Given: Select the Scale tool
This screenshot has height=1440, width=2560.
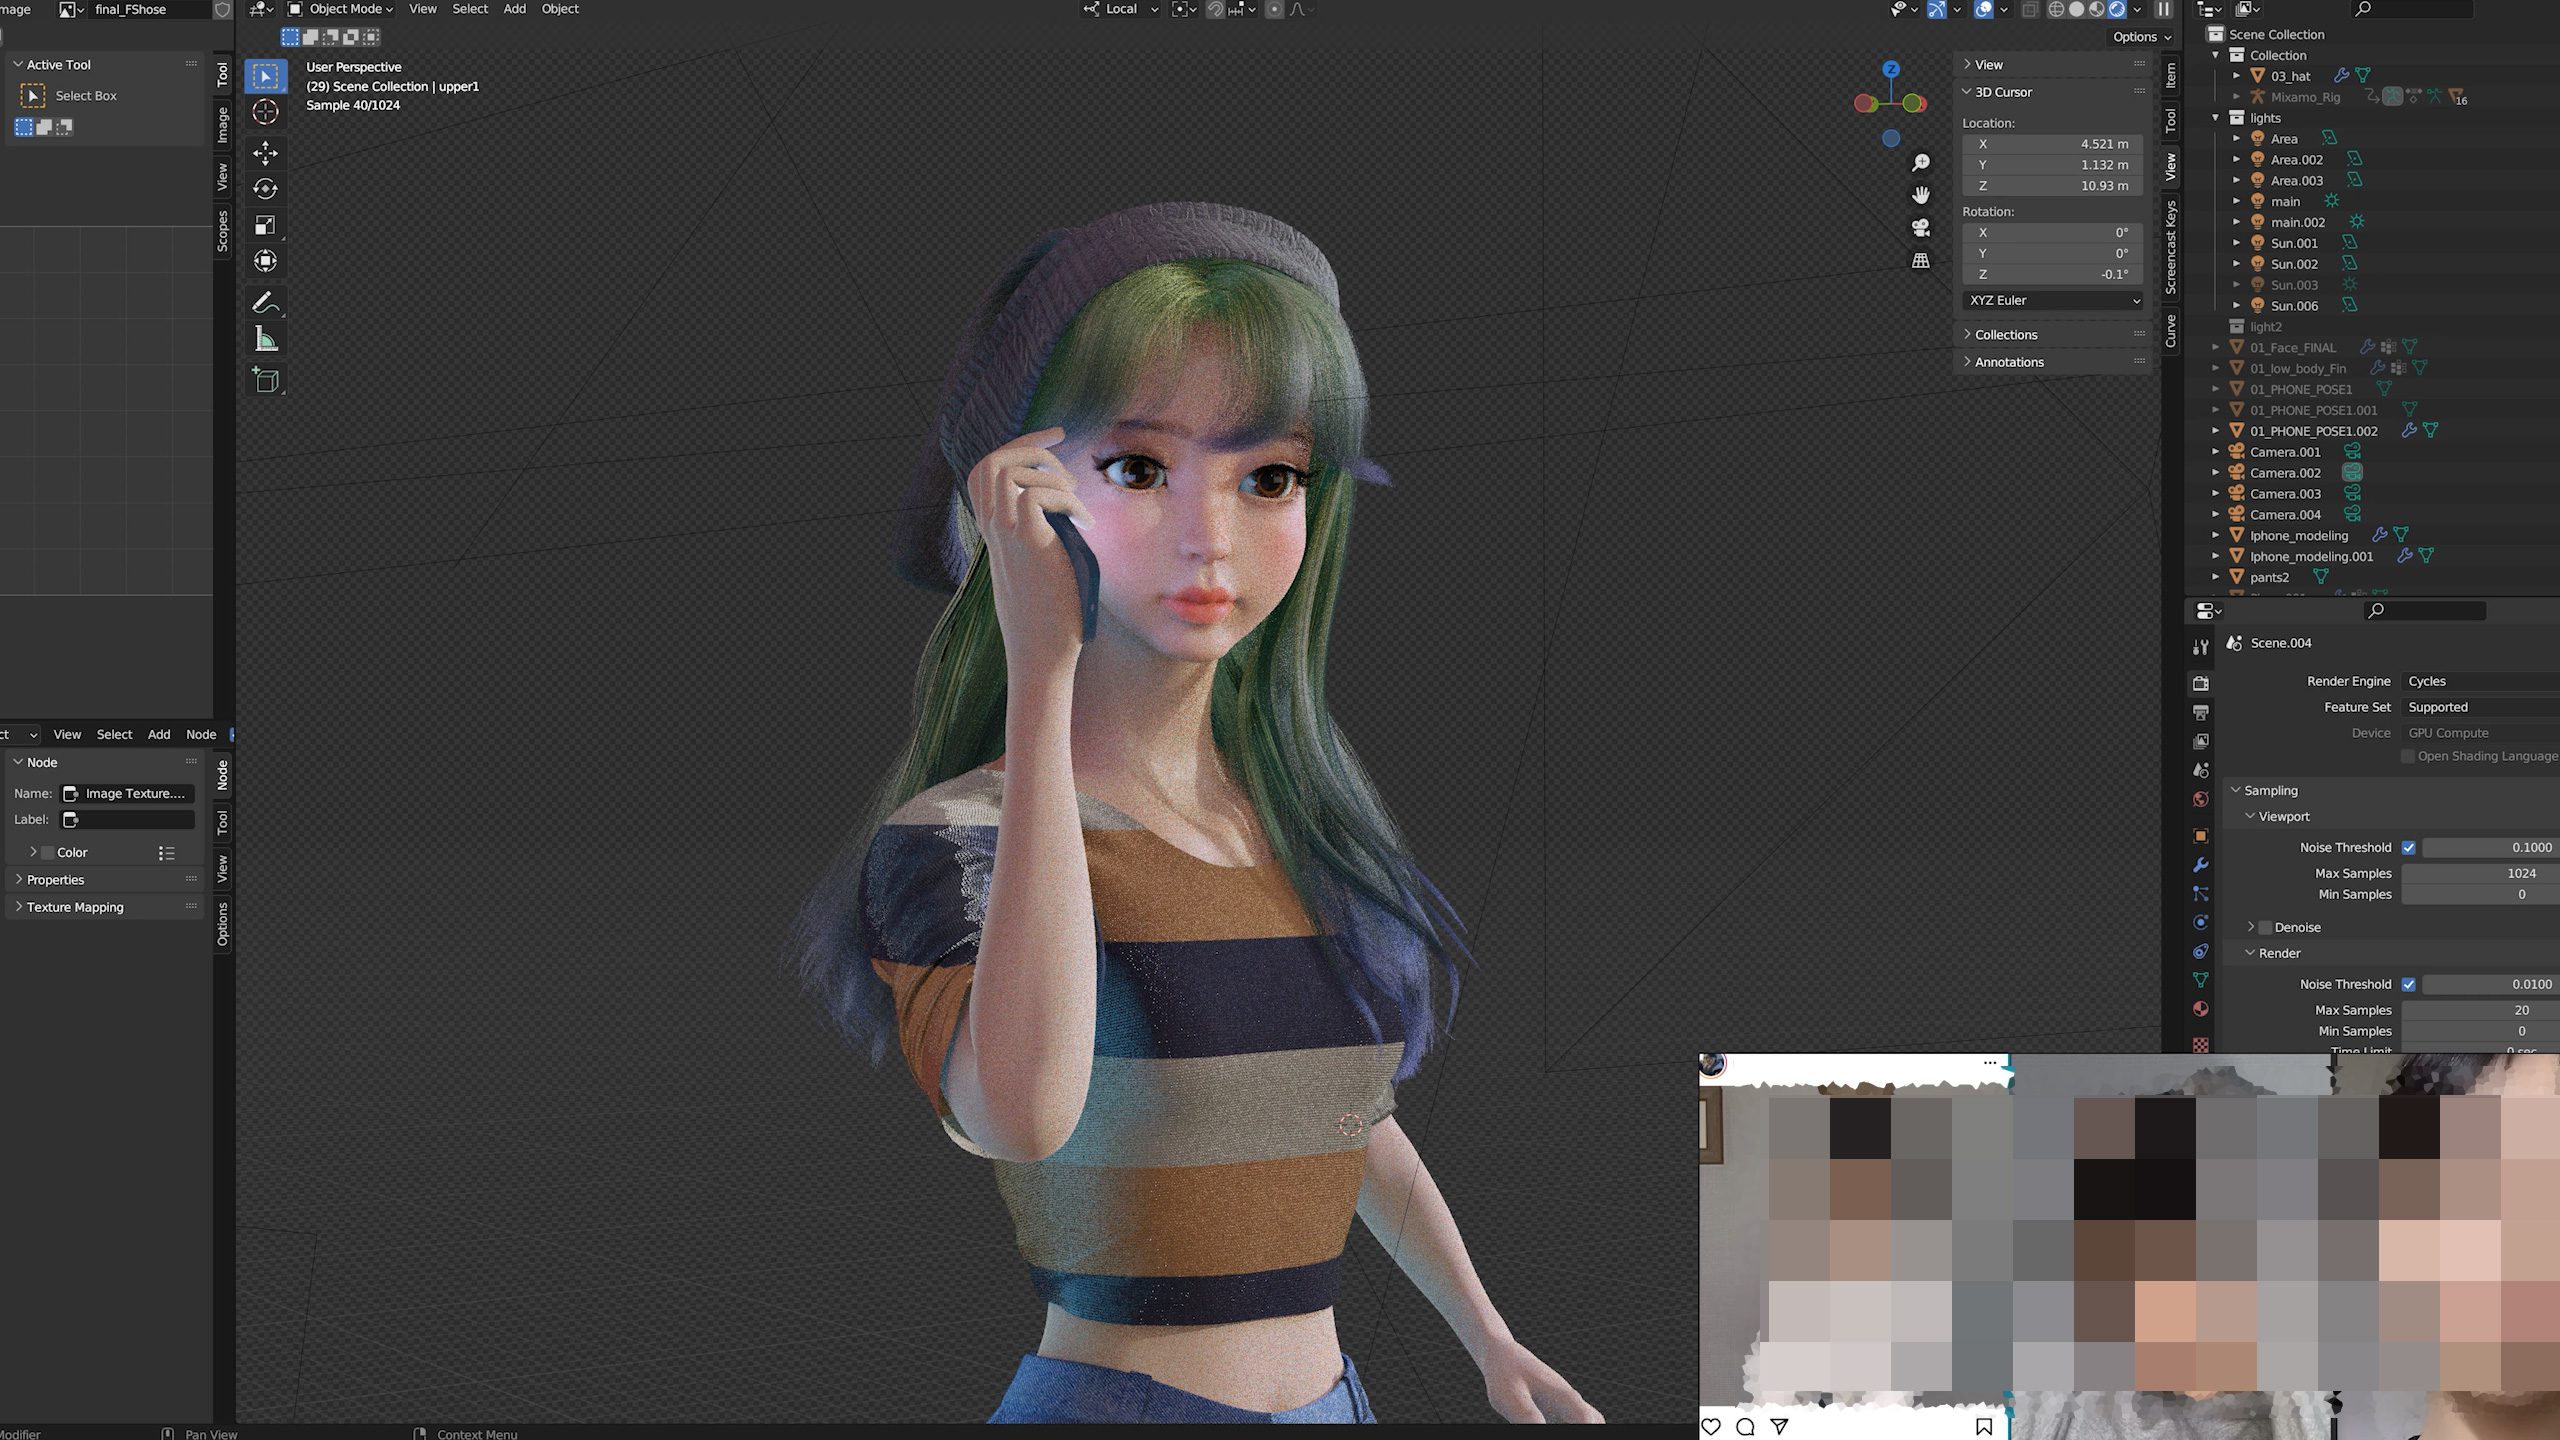Looking at the screenshot, I should pyautogui.click(x=265, y=225).
